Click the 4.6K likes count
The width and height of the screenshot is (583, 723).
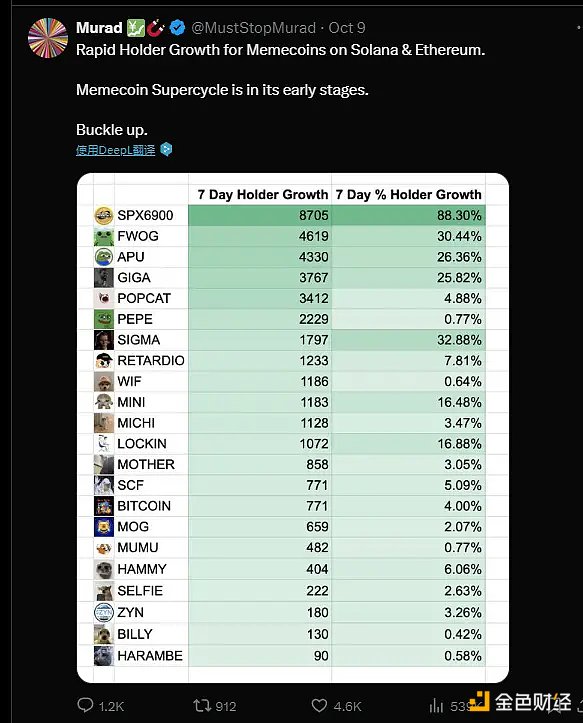347,706
